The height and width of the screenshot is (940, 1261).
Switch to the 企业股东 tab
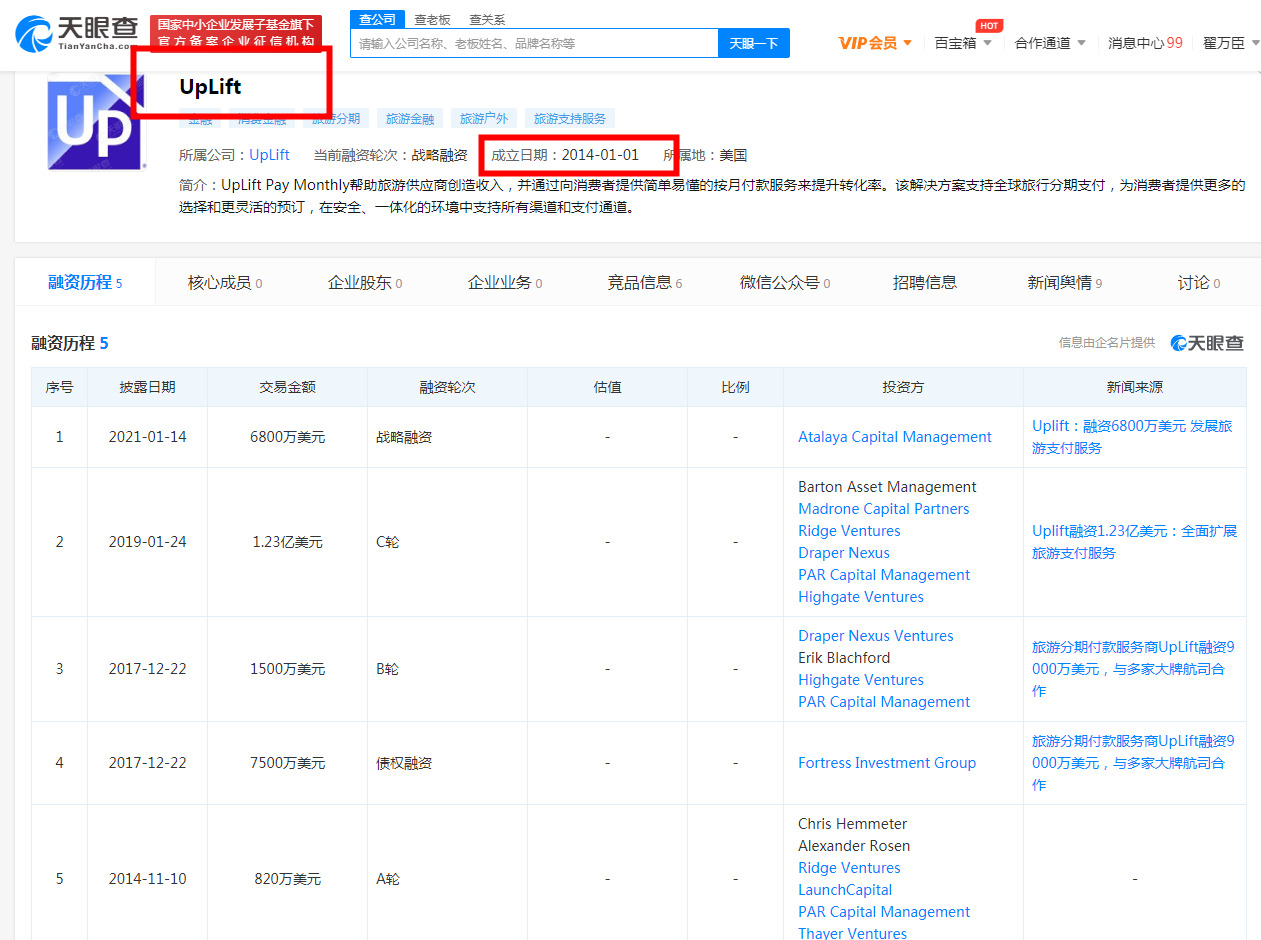tap(365, 282)
